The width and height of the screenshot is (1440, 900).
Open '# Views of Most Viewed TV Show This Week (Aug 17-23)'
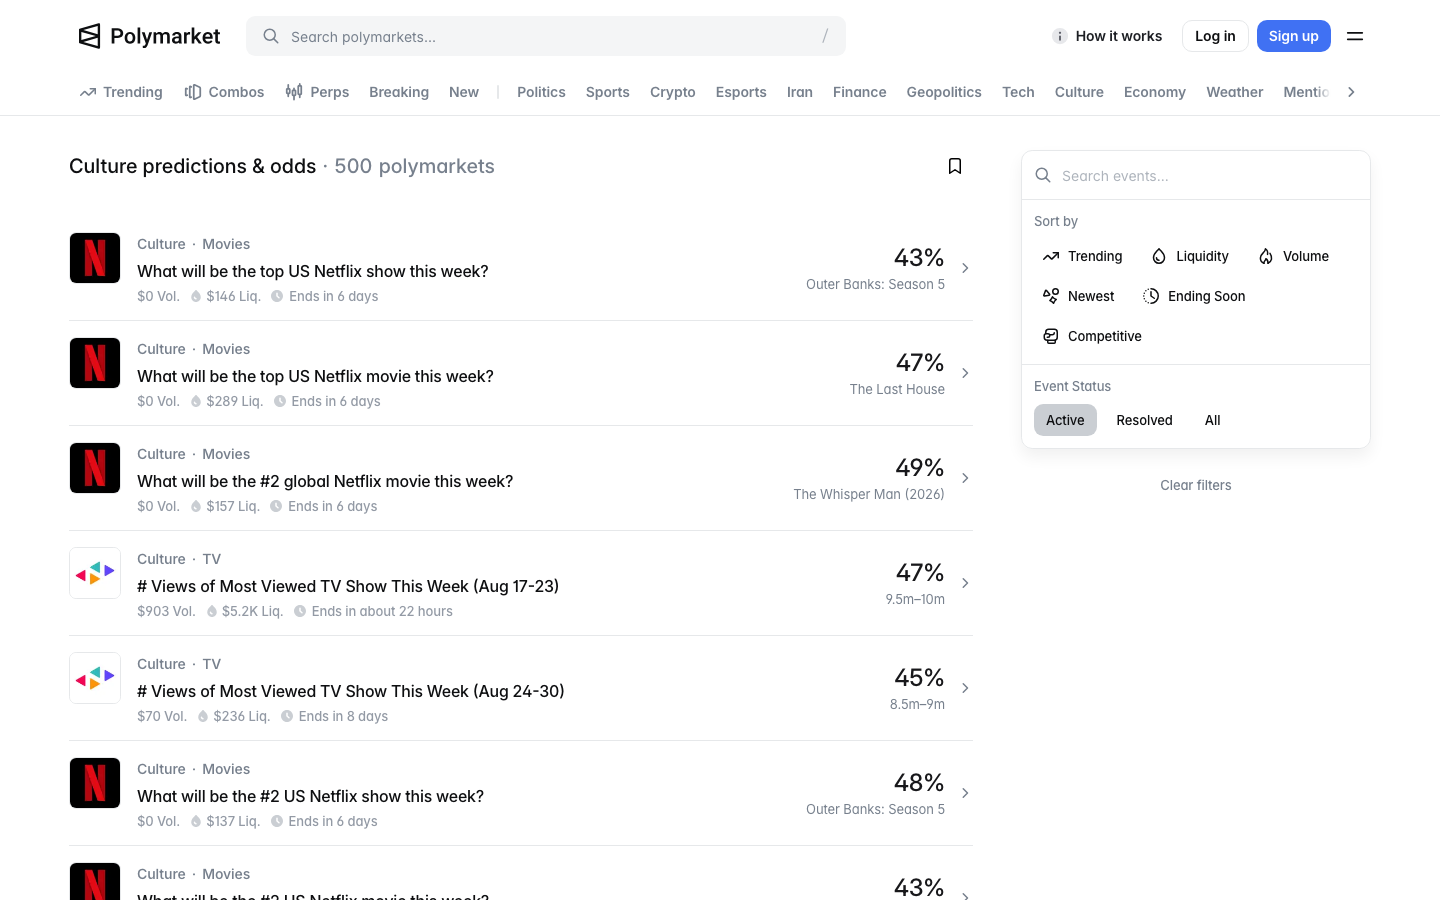[x=348, y=586]
